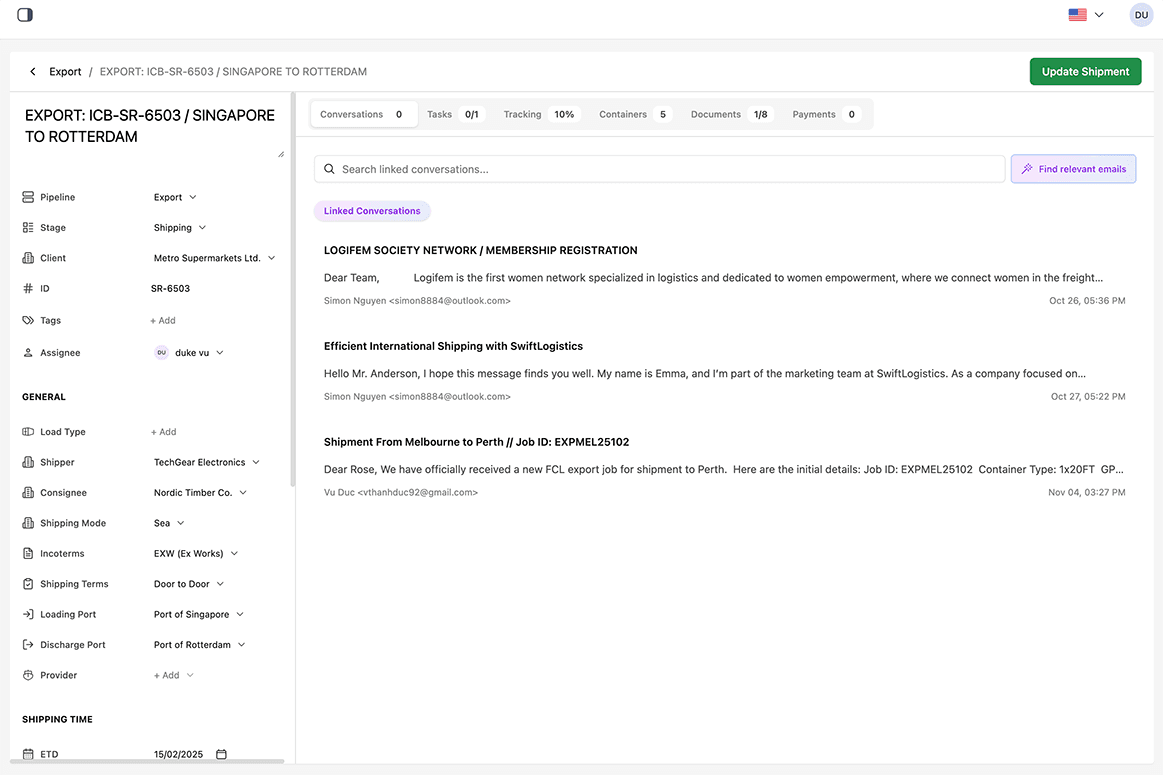Open the Shipping Mode Sea dropdown
Viewport: 1163px width, 775px height.
[x=169, y=523]
